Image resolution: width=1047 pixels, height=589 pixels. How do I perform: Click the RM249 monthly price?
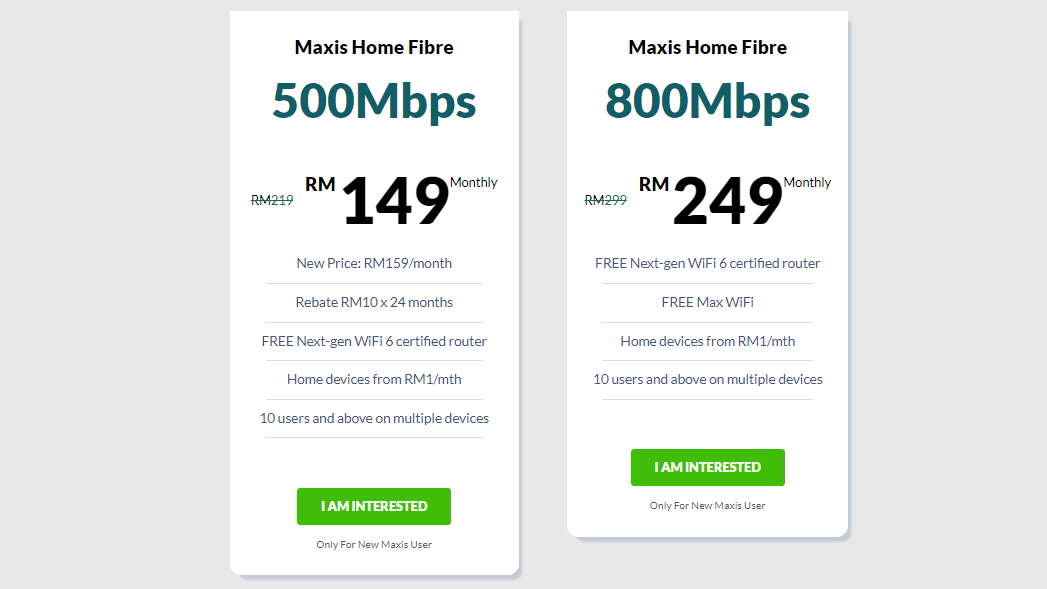(727, 201)
